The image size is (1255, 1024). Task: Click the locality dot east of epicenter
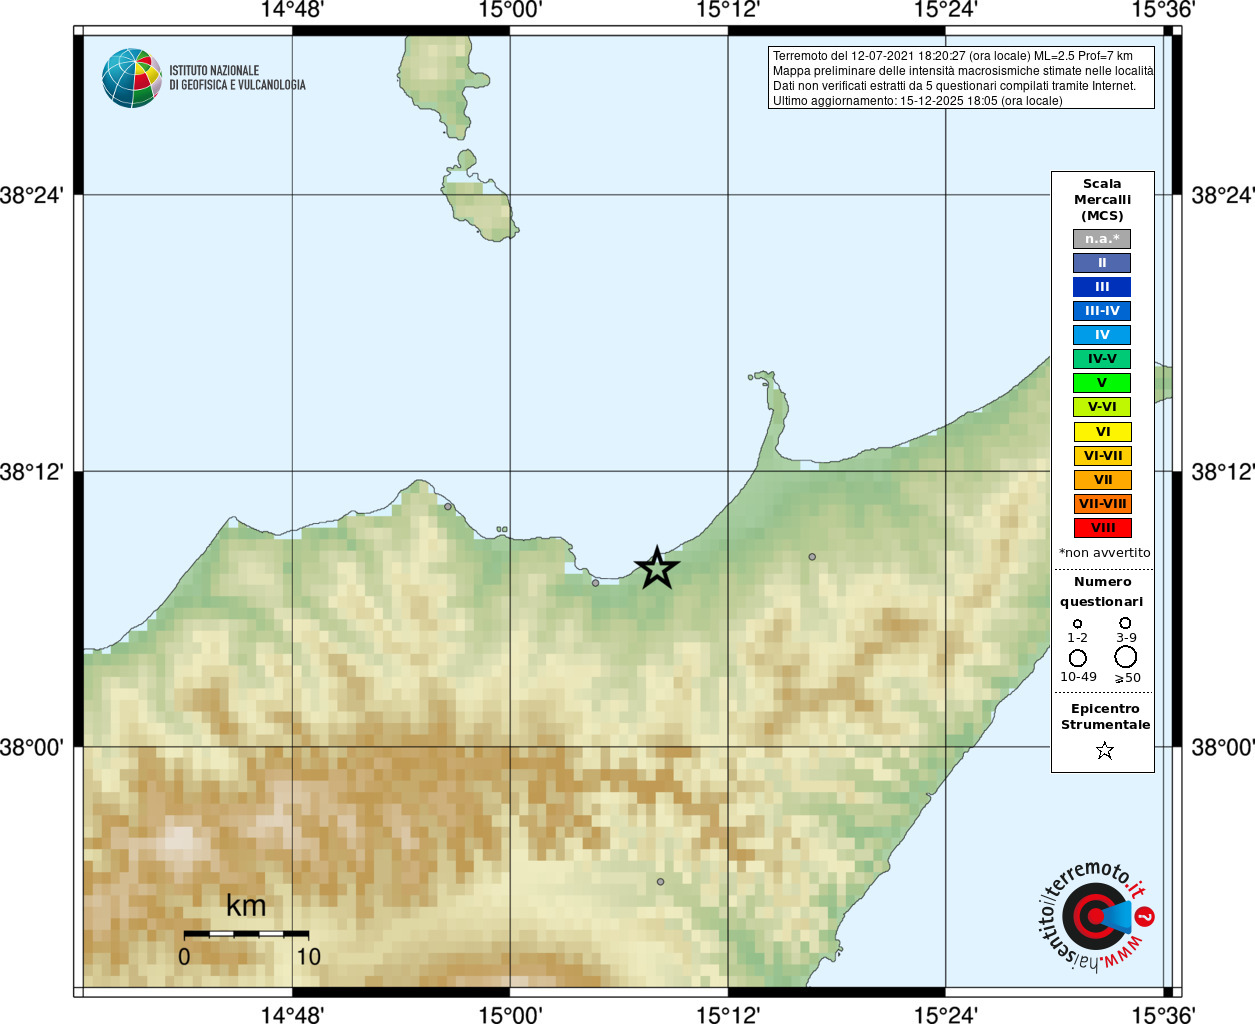point(812,557)
